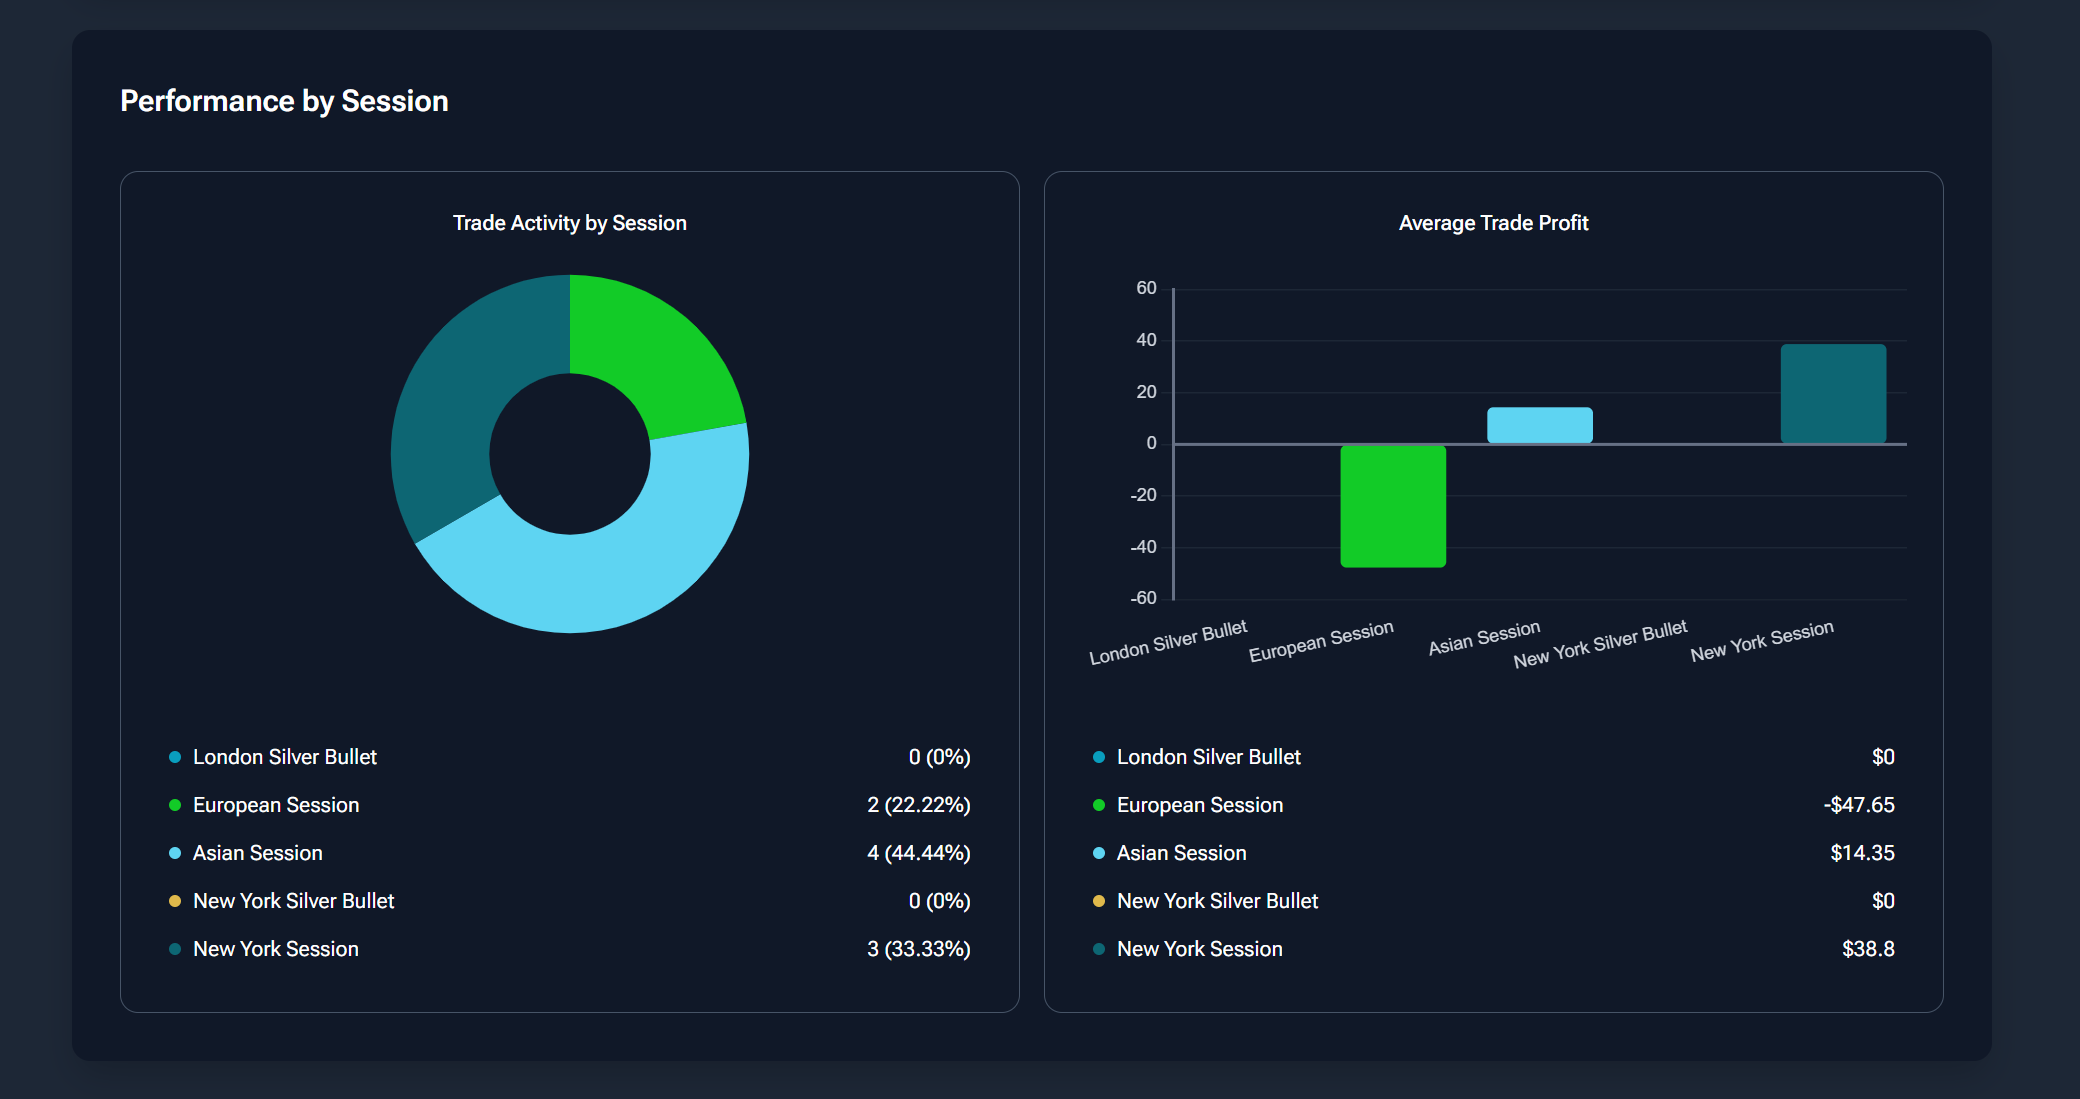Click Asian Session in average profit legend
2080x1099 pixels.
(x=1182, y=853)
